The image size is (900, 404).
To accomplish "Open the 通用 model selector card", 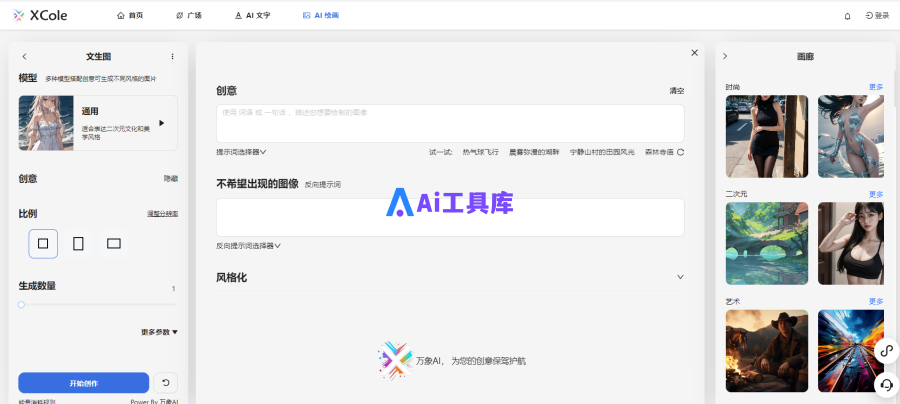I will click(x=98, y=123).
